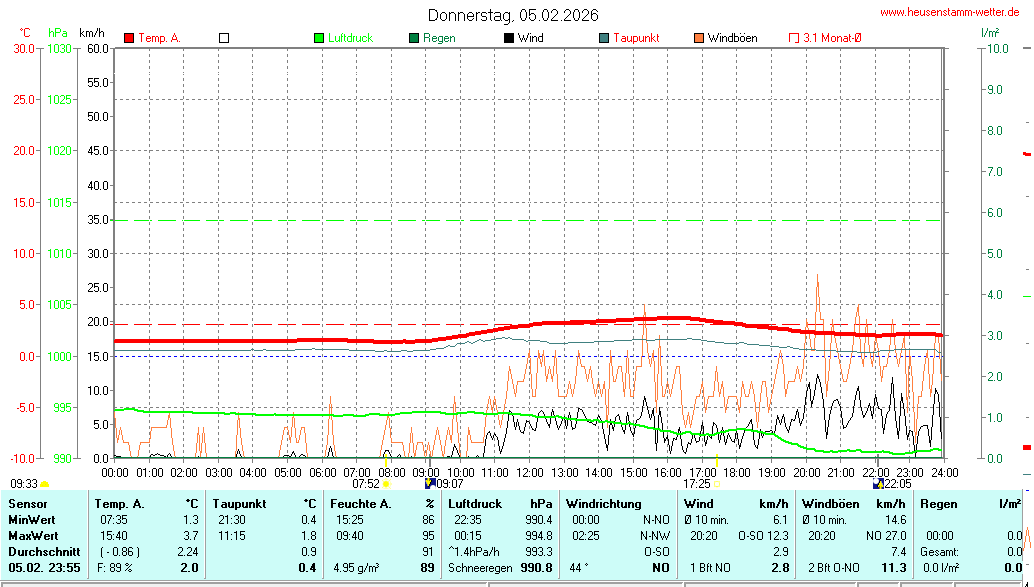The width and height of the screenshot is (1034, 587).
Task: Click the orange Windböen legend square
Action: (699, 38)
